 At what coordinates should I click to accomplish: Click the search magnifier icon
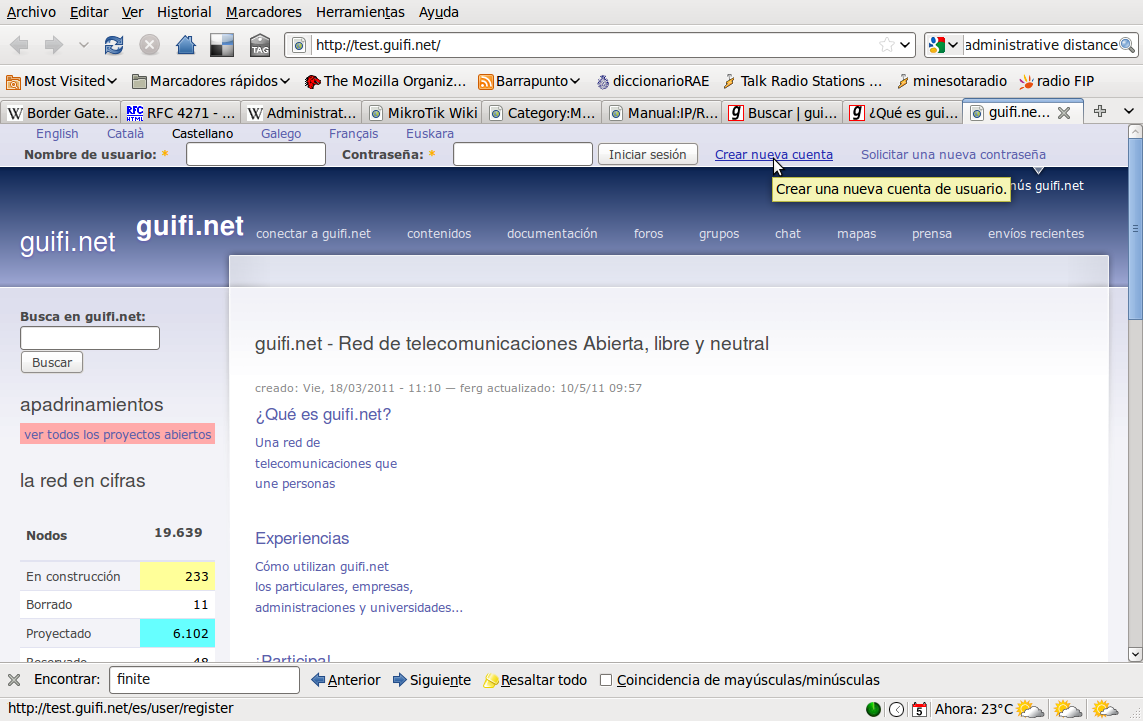point(1127,45)
